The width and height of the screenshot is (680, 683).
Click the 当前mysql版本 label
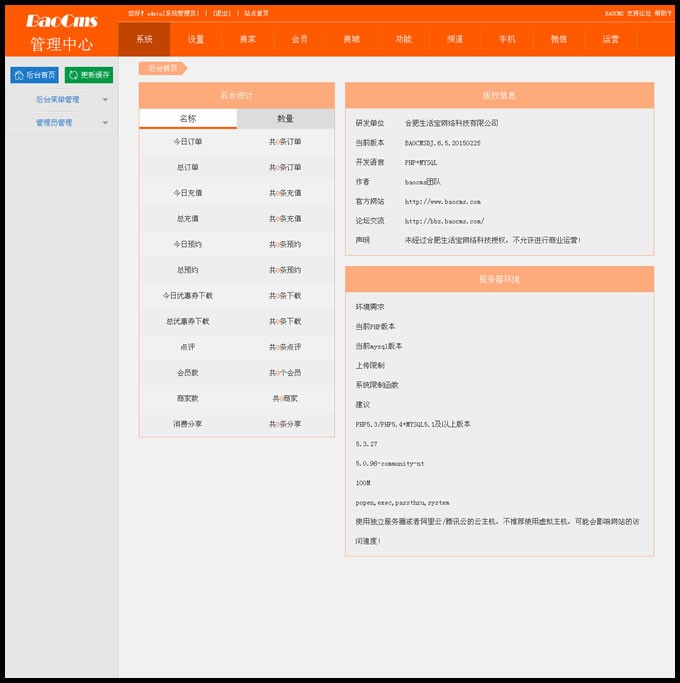pos(379,346)
